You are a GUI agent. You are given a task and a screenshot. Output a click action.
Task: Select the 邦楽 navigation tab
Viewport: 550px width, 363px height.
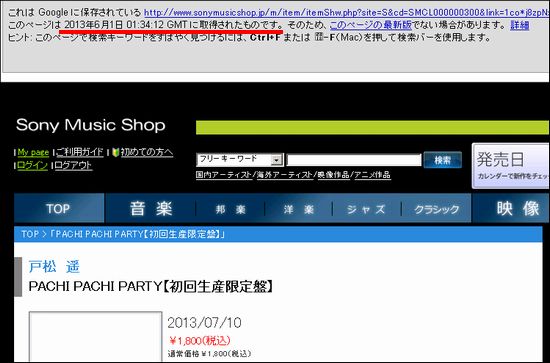click(230, 209)
